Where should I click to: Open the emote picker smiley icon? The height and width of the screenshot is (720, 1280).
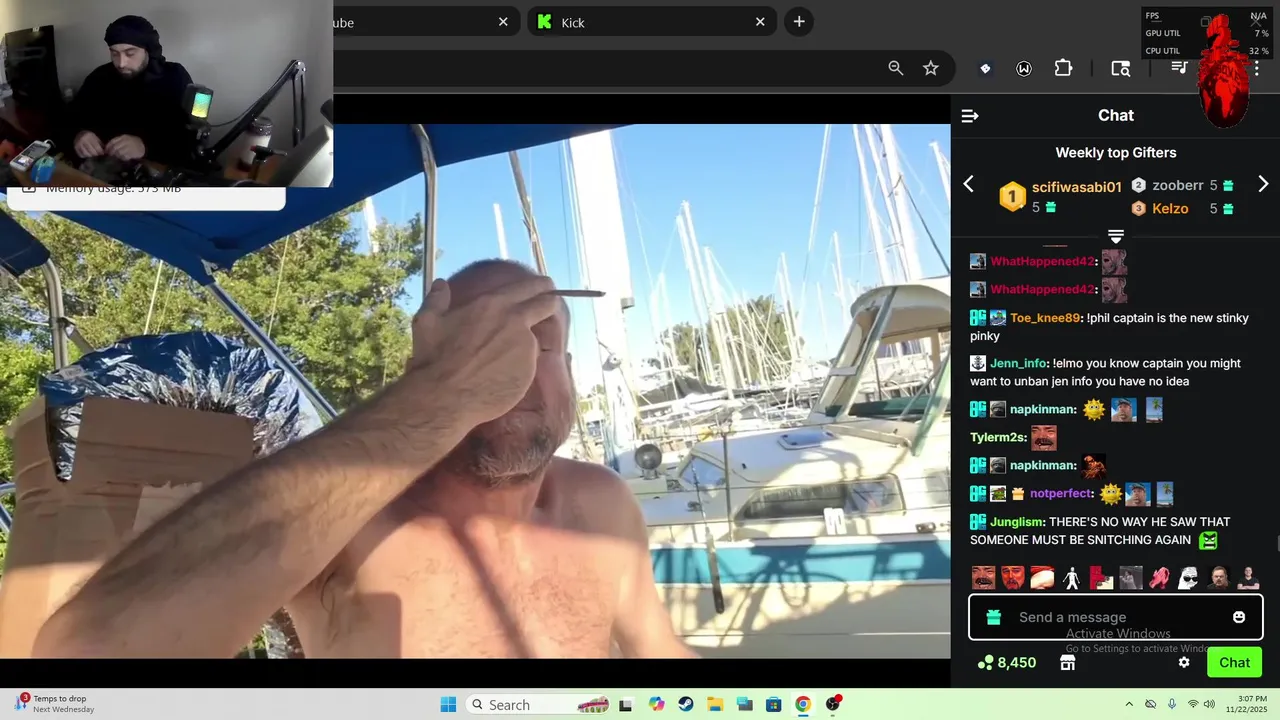[x=1239, y=617]
